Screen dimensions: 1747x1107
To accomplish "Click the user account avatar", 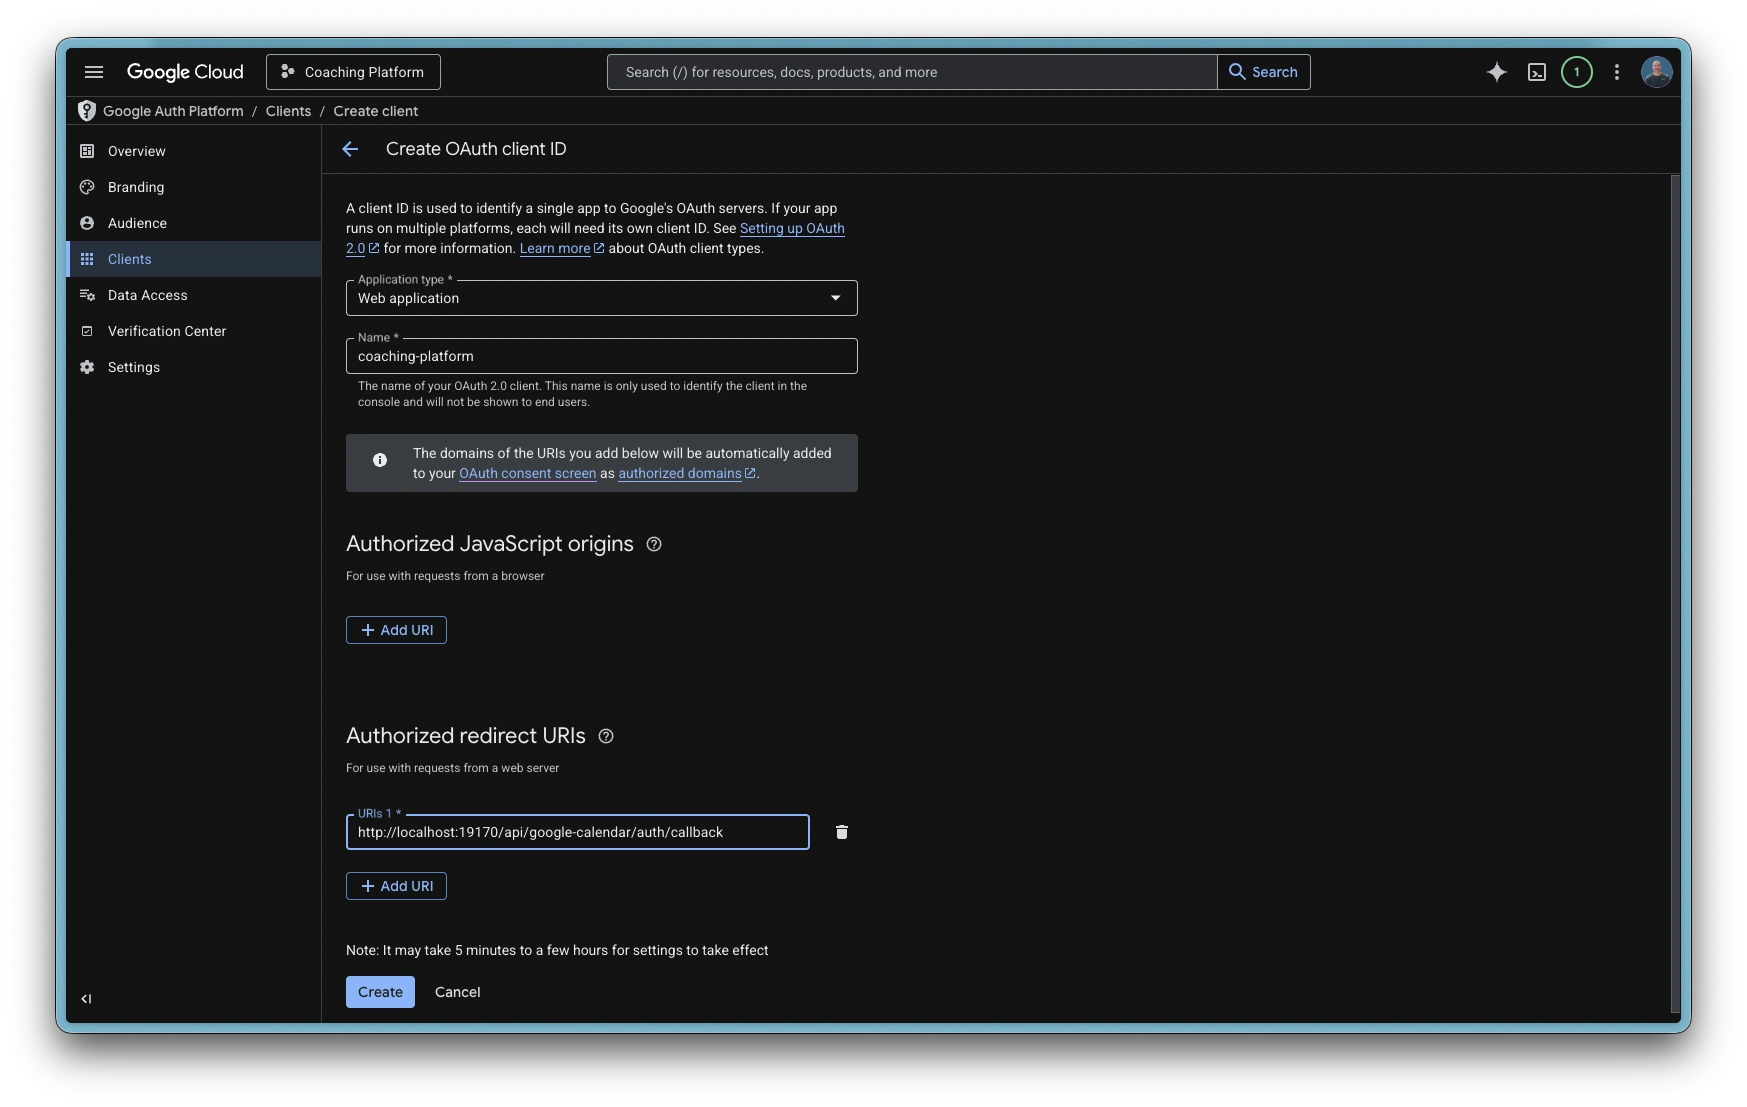I will coord(1656,72).
